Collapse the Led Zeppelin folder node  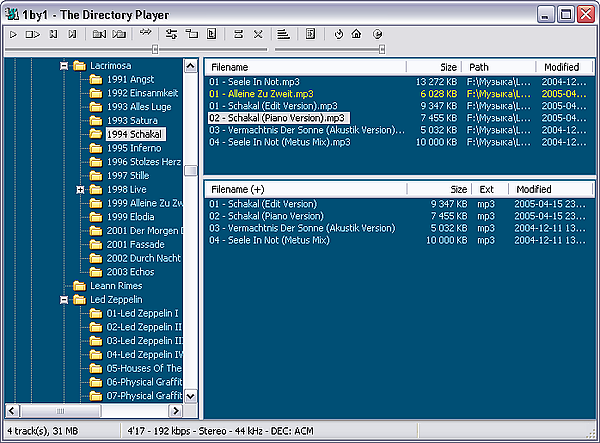click(x=64, y=299)
